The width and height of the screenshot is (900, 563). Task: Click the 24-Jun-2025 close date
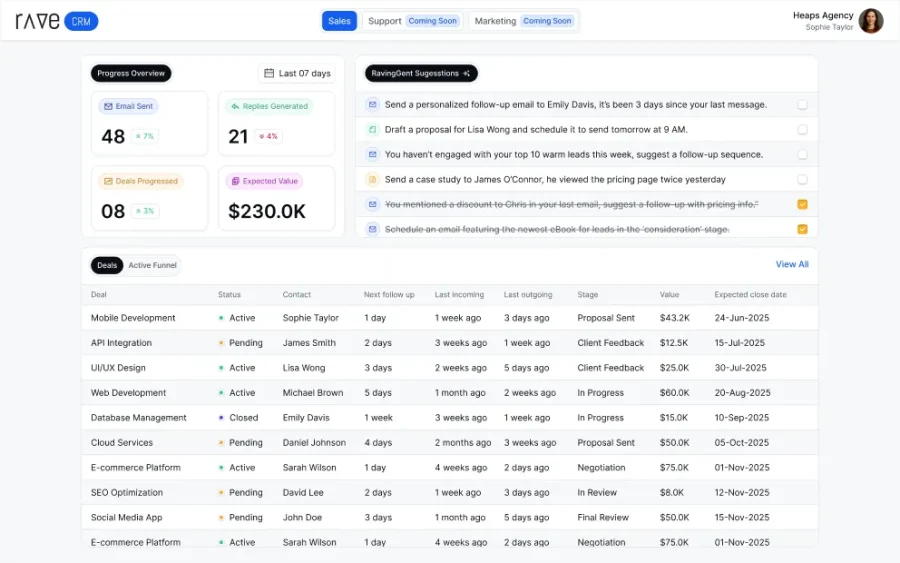[742, 318]
